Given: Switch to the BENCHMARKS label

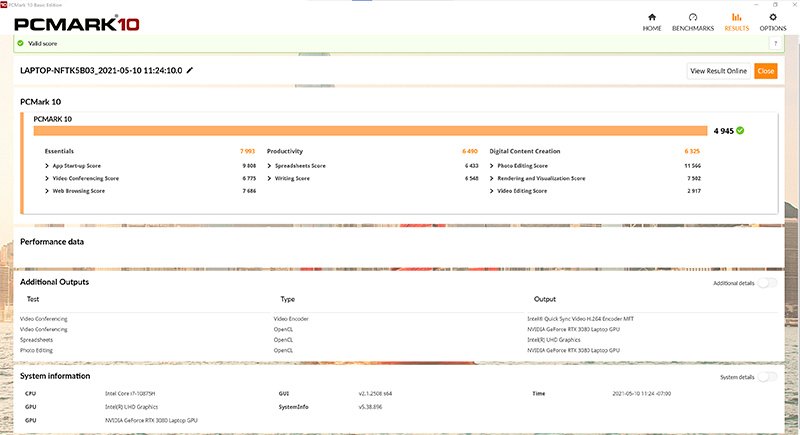Looking at the screenshot, I should pyautogui.click(x=693, y=29).
